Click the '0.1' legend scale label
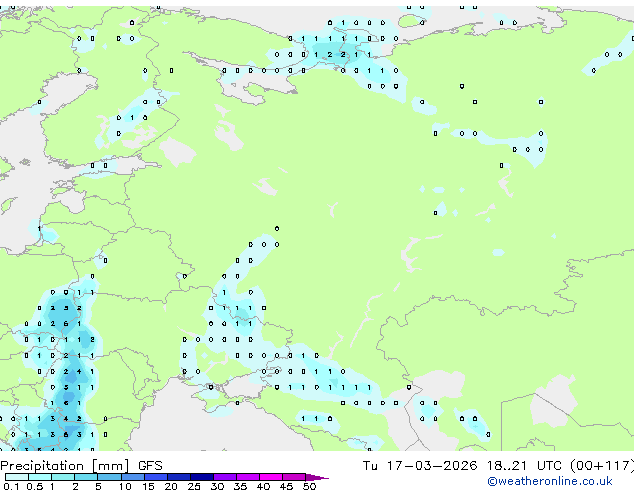Screen dimensions: 634x490 coord(11,486)
